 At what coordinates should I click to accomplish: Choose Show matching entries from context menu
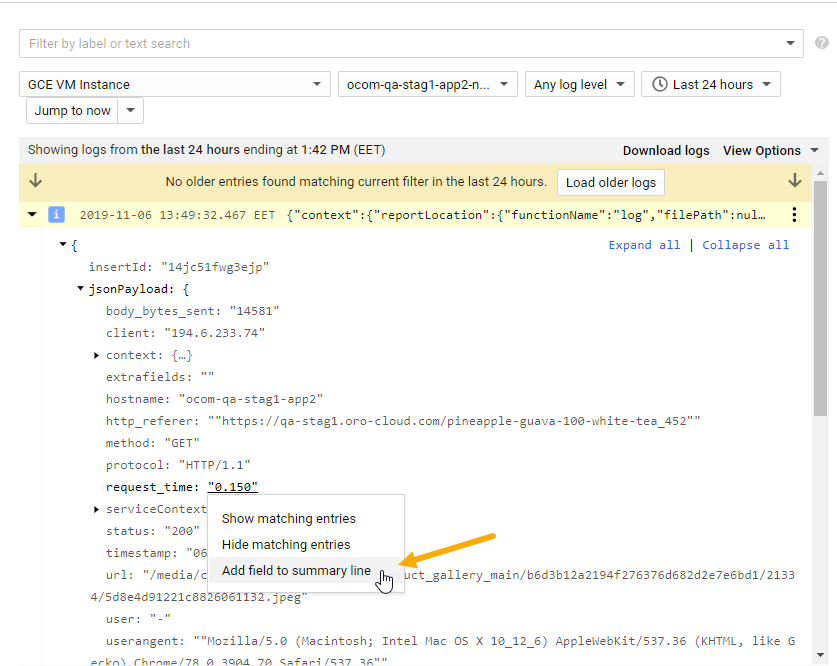point(288,519)
